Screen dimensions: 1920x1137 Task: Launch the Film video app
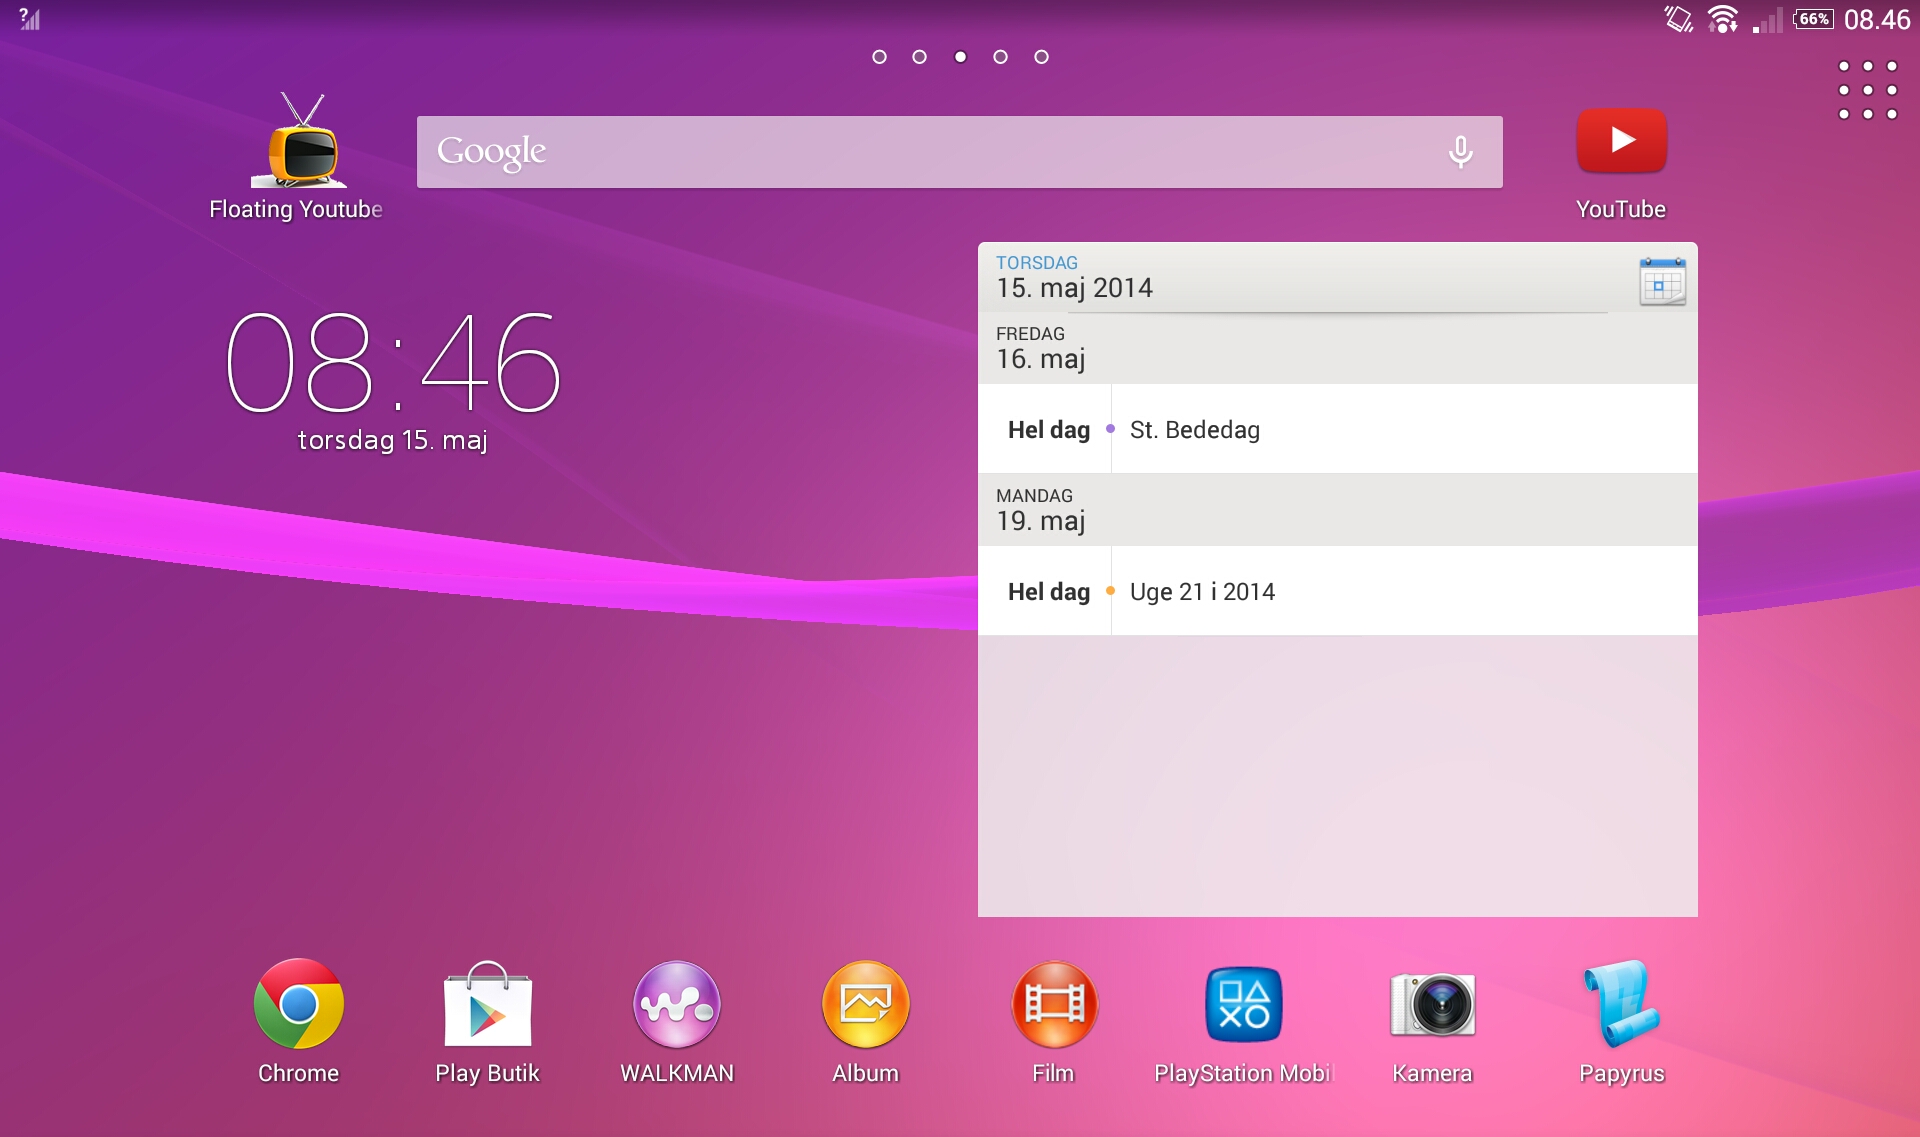(1053, 1006)
